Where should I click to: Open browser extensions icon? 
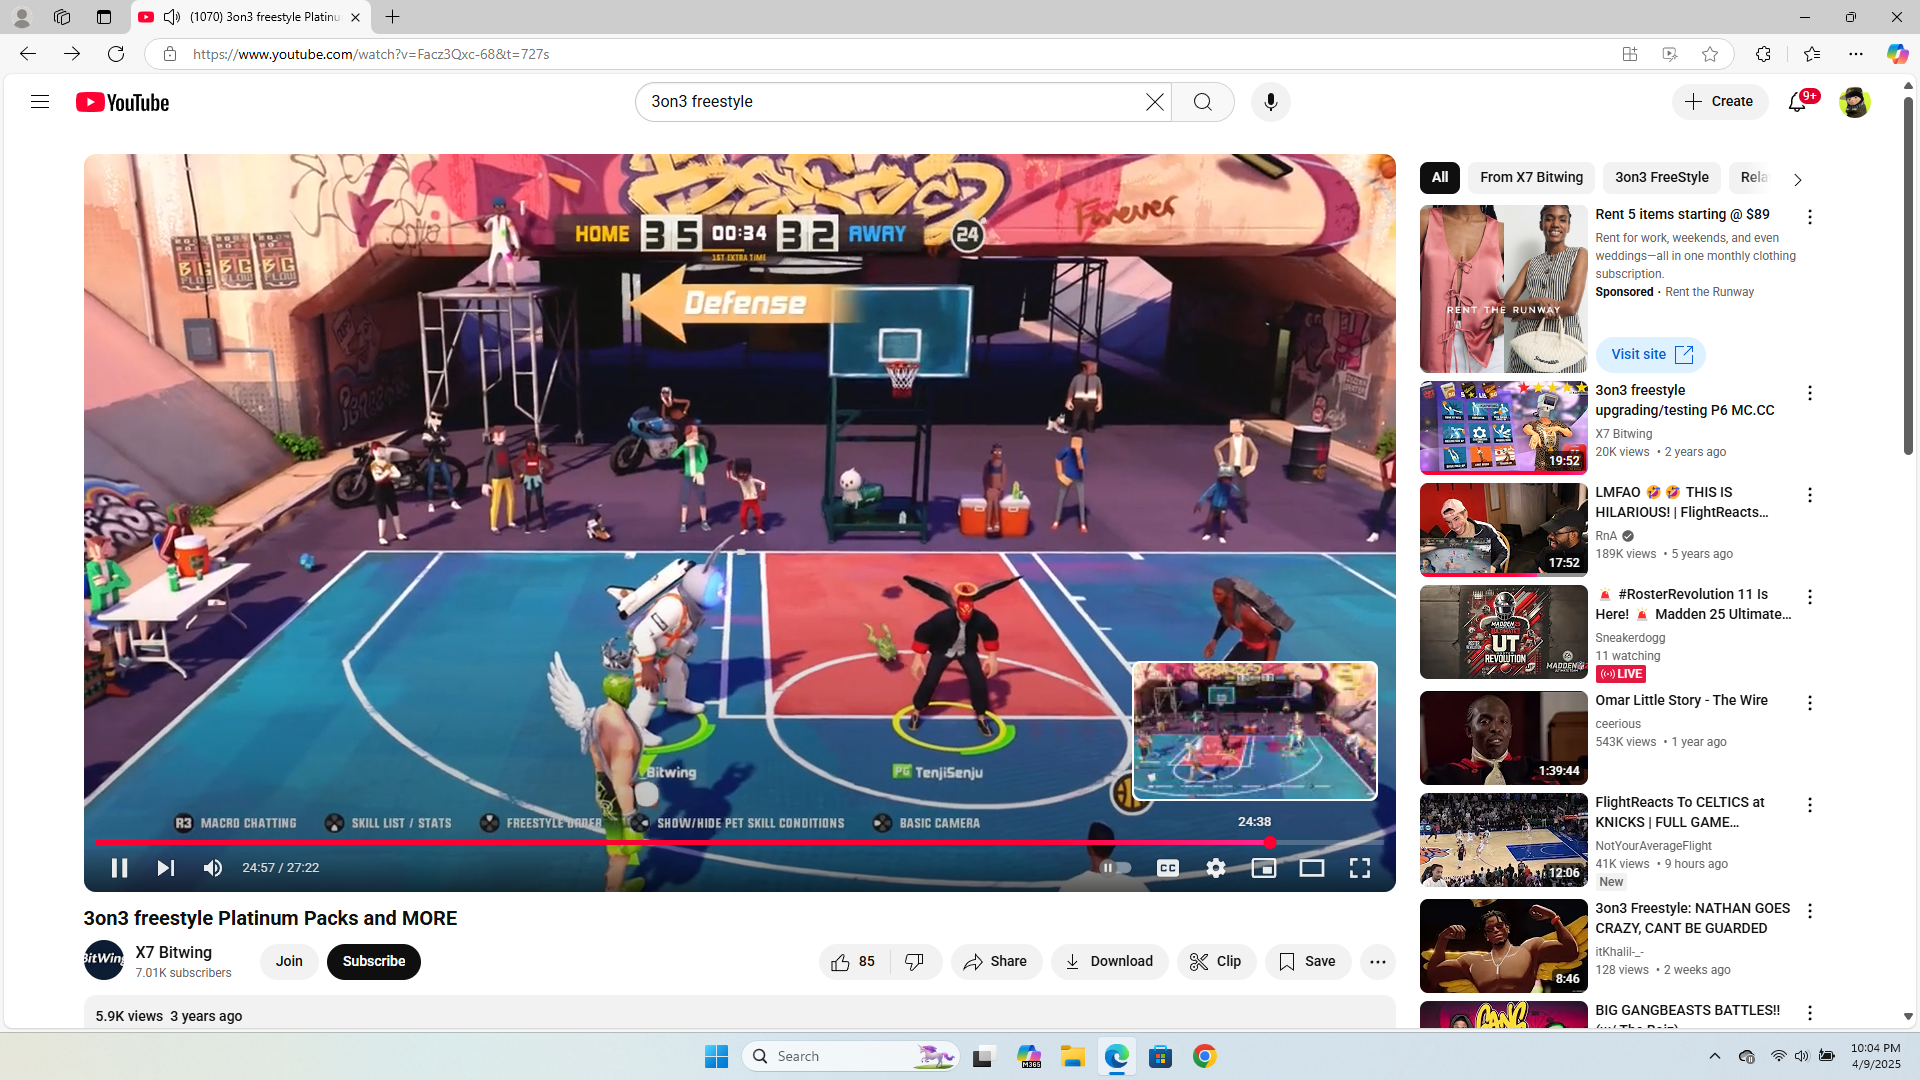pos(1763,54)
